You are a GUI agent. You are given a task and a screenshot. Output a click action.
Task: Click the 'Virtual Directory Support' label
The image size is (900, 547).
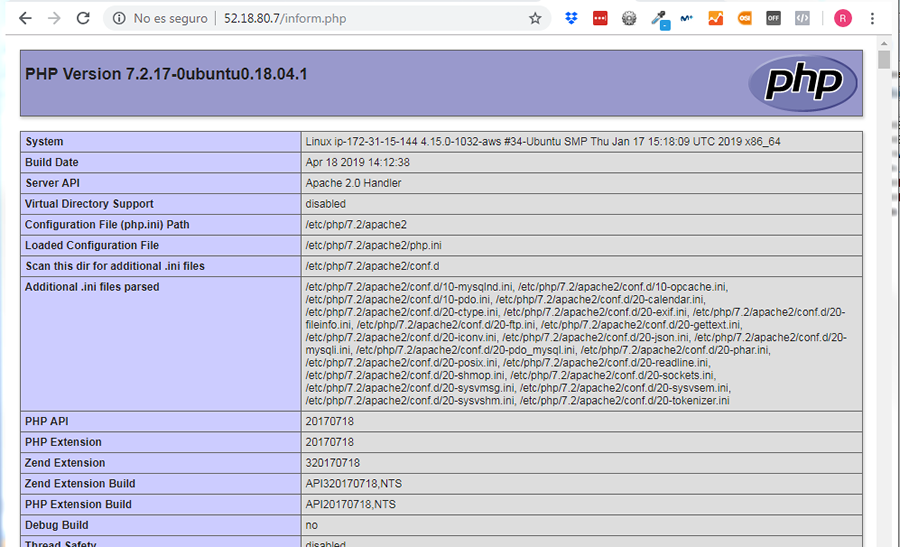coord(89,204)
